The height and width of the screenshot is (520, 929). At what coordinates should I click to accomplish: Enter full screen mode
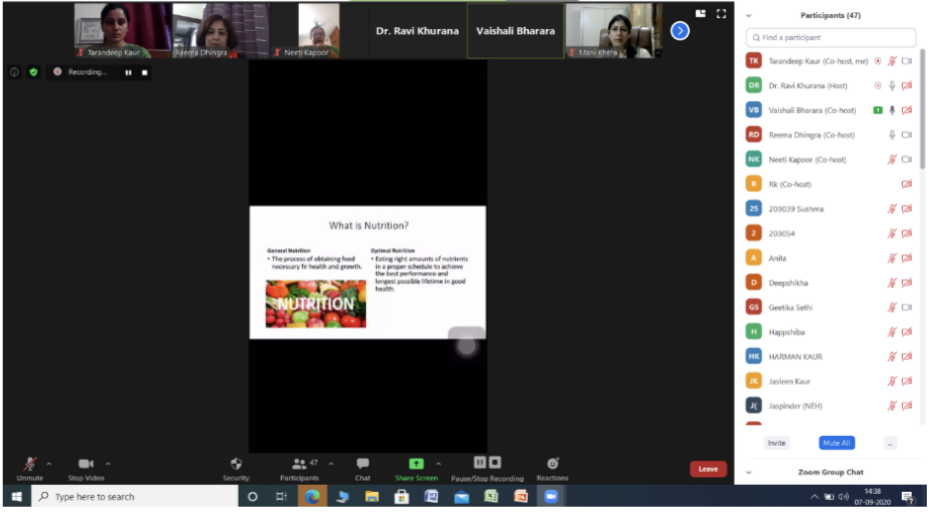coord(721,14)
